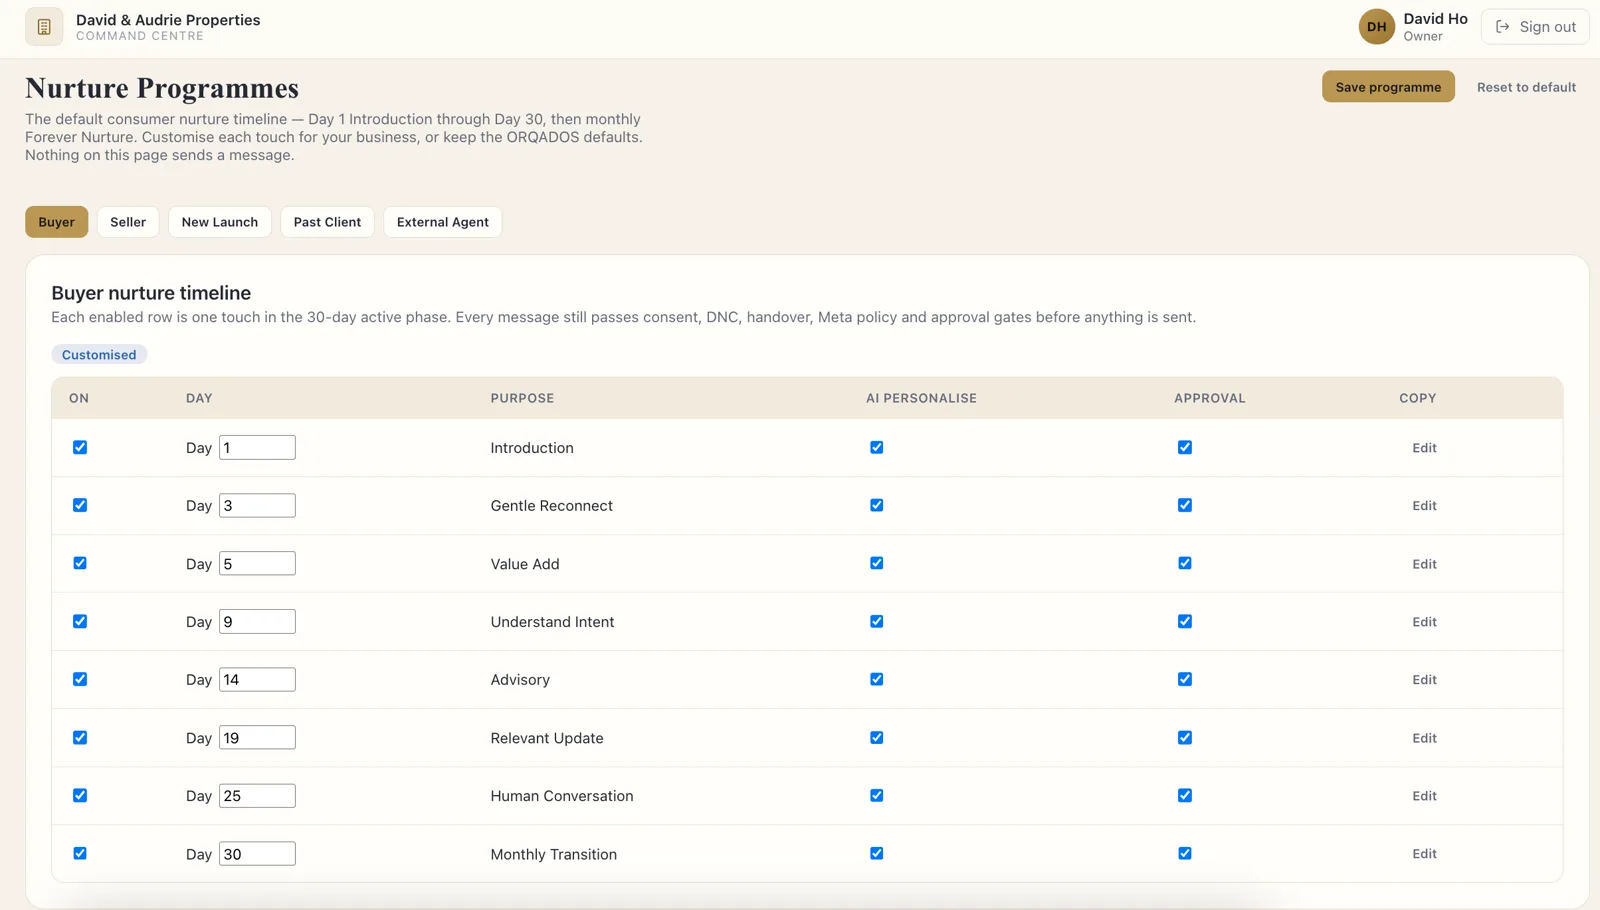Toggle AI Personalise for Value Add
Viewport: 1600px width, 910px height.
(877, 563)
